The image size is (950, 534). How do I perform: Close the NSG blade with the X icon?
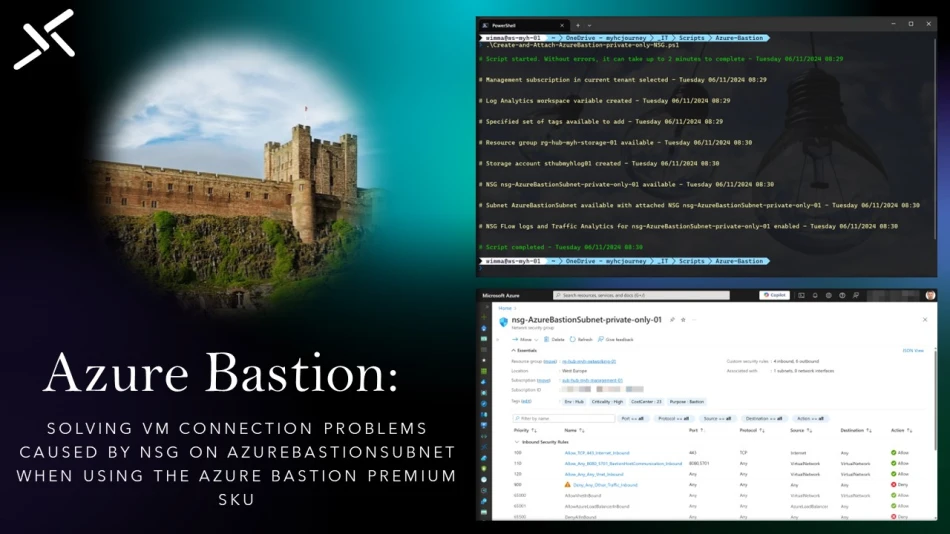pos(925,320)
